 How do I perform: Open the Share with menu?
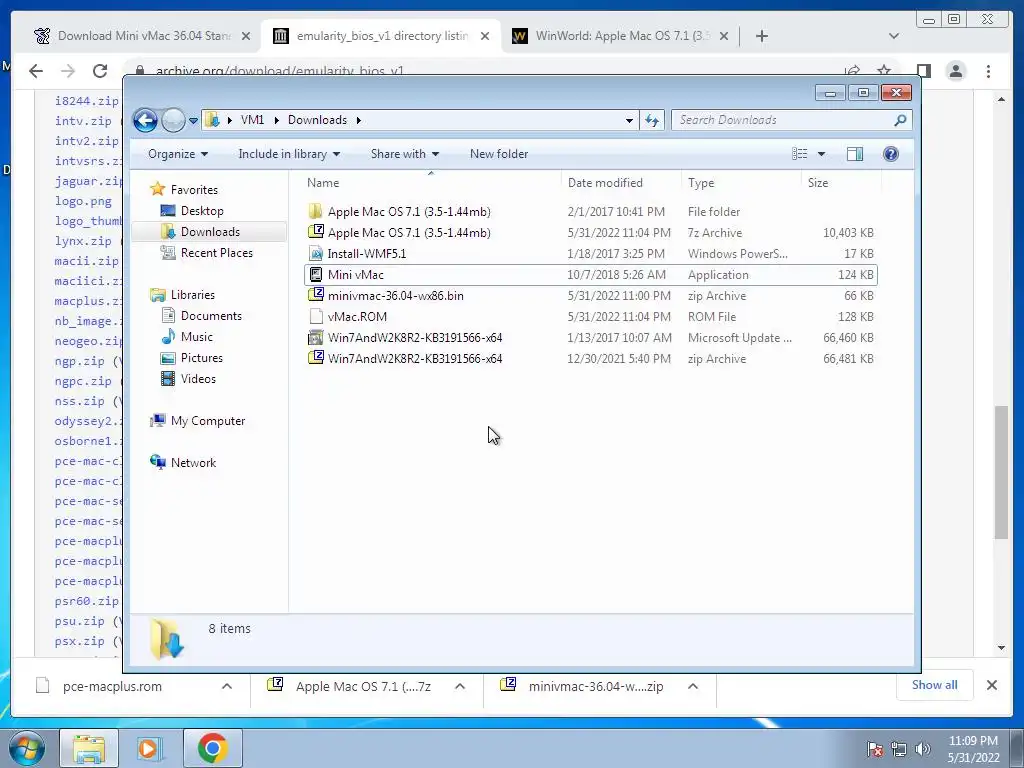click(404, 154)
